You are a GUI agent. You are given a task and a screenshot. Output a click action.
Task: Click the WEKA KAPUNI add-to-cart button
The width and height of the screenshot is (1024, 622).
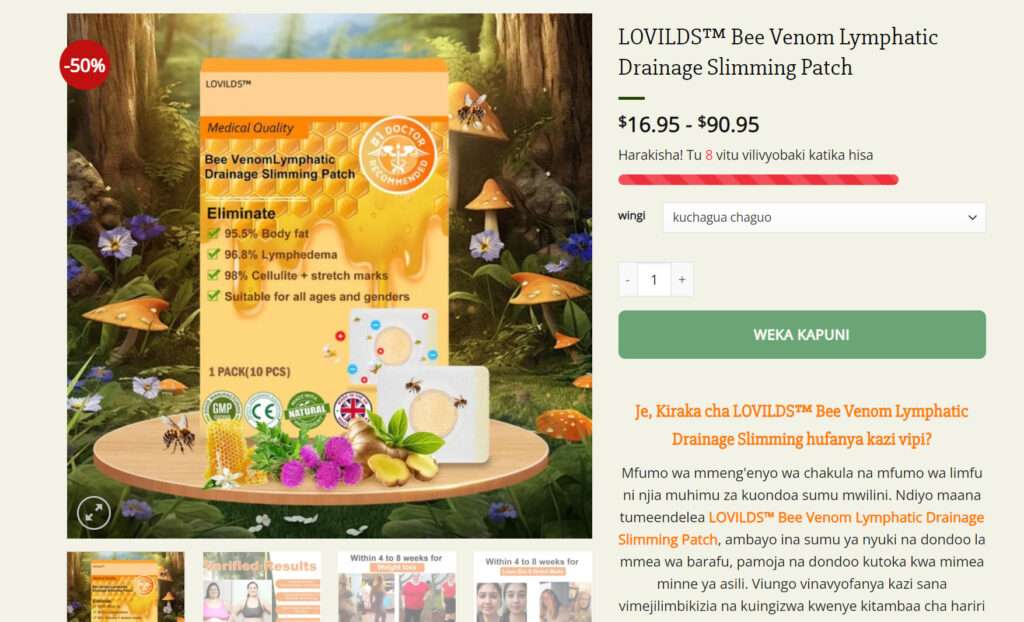point(802,335)
